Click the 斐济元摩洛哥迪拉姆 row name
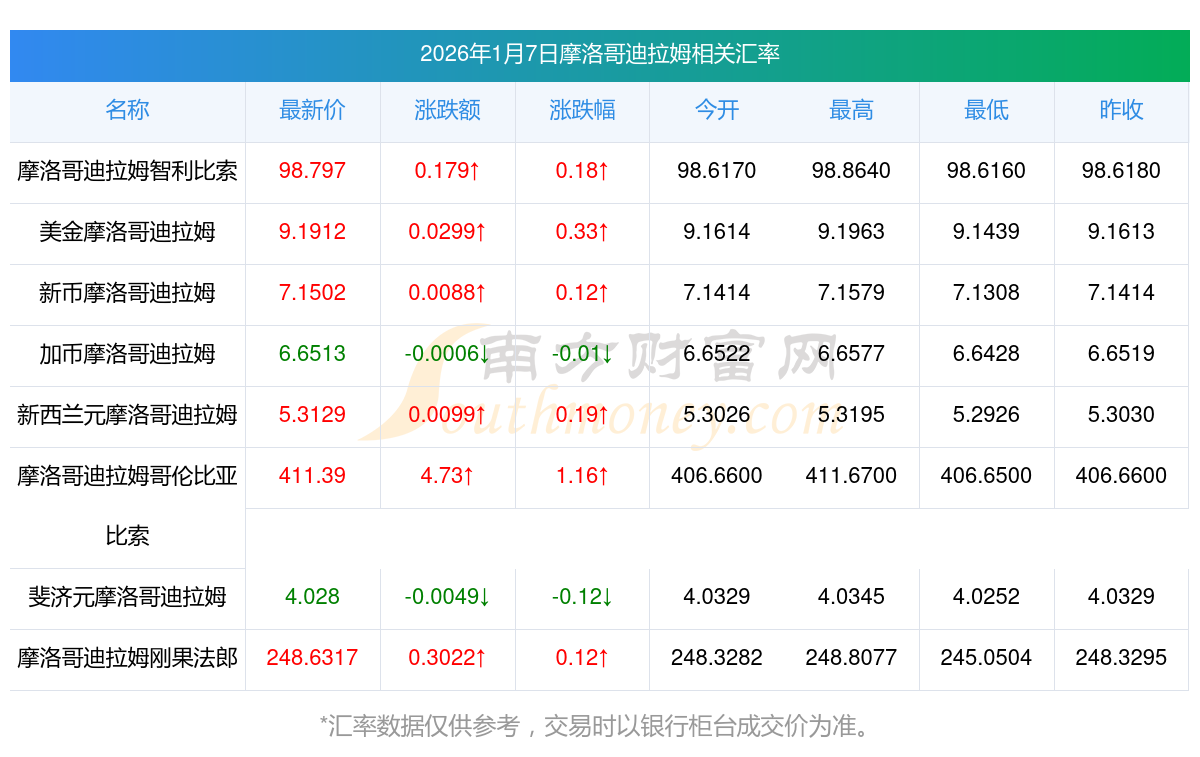This screenshot has width=1200, height=757. point(127,598)
